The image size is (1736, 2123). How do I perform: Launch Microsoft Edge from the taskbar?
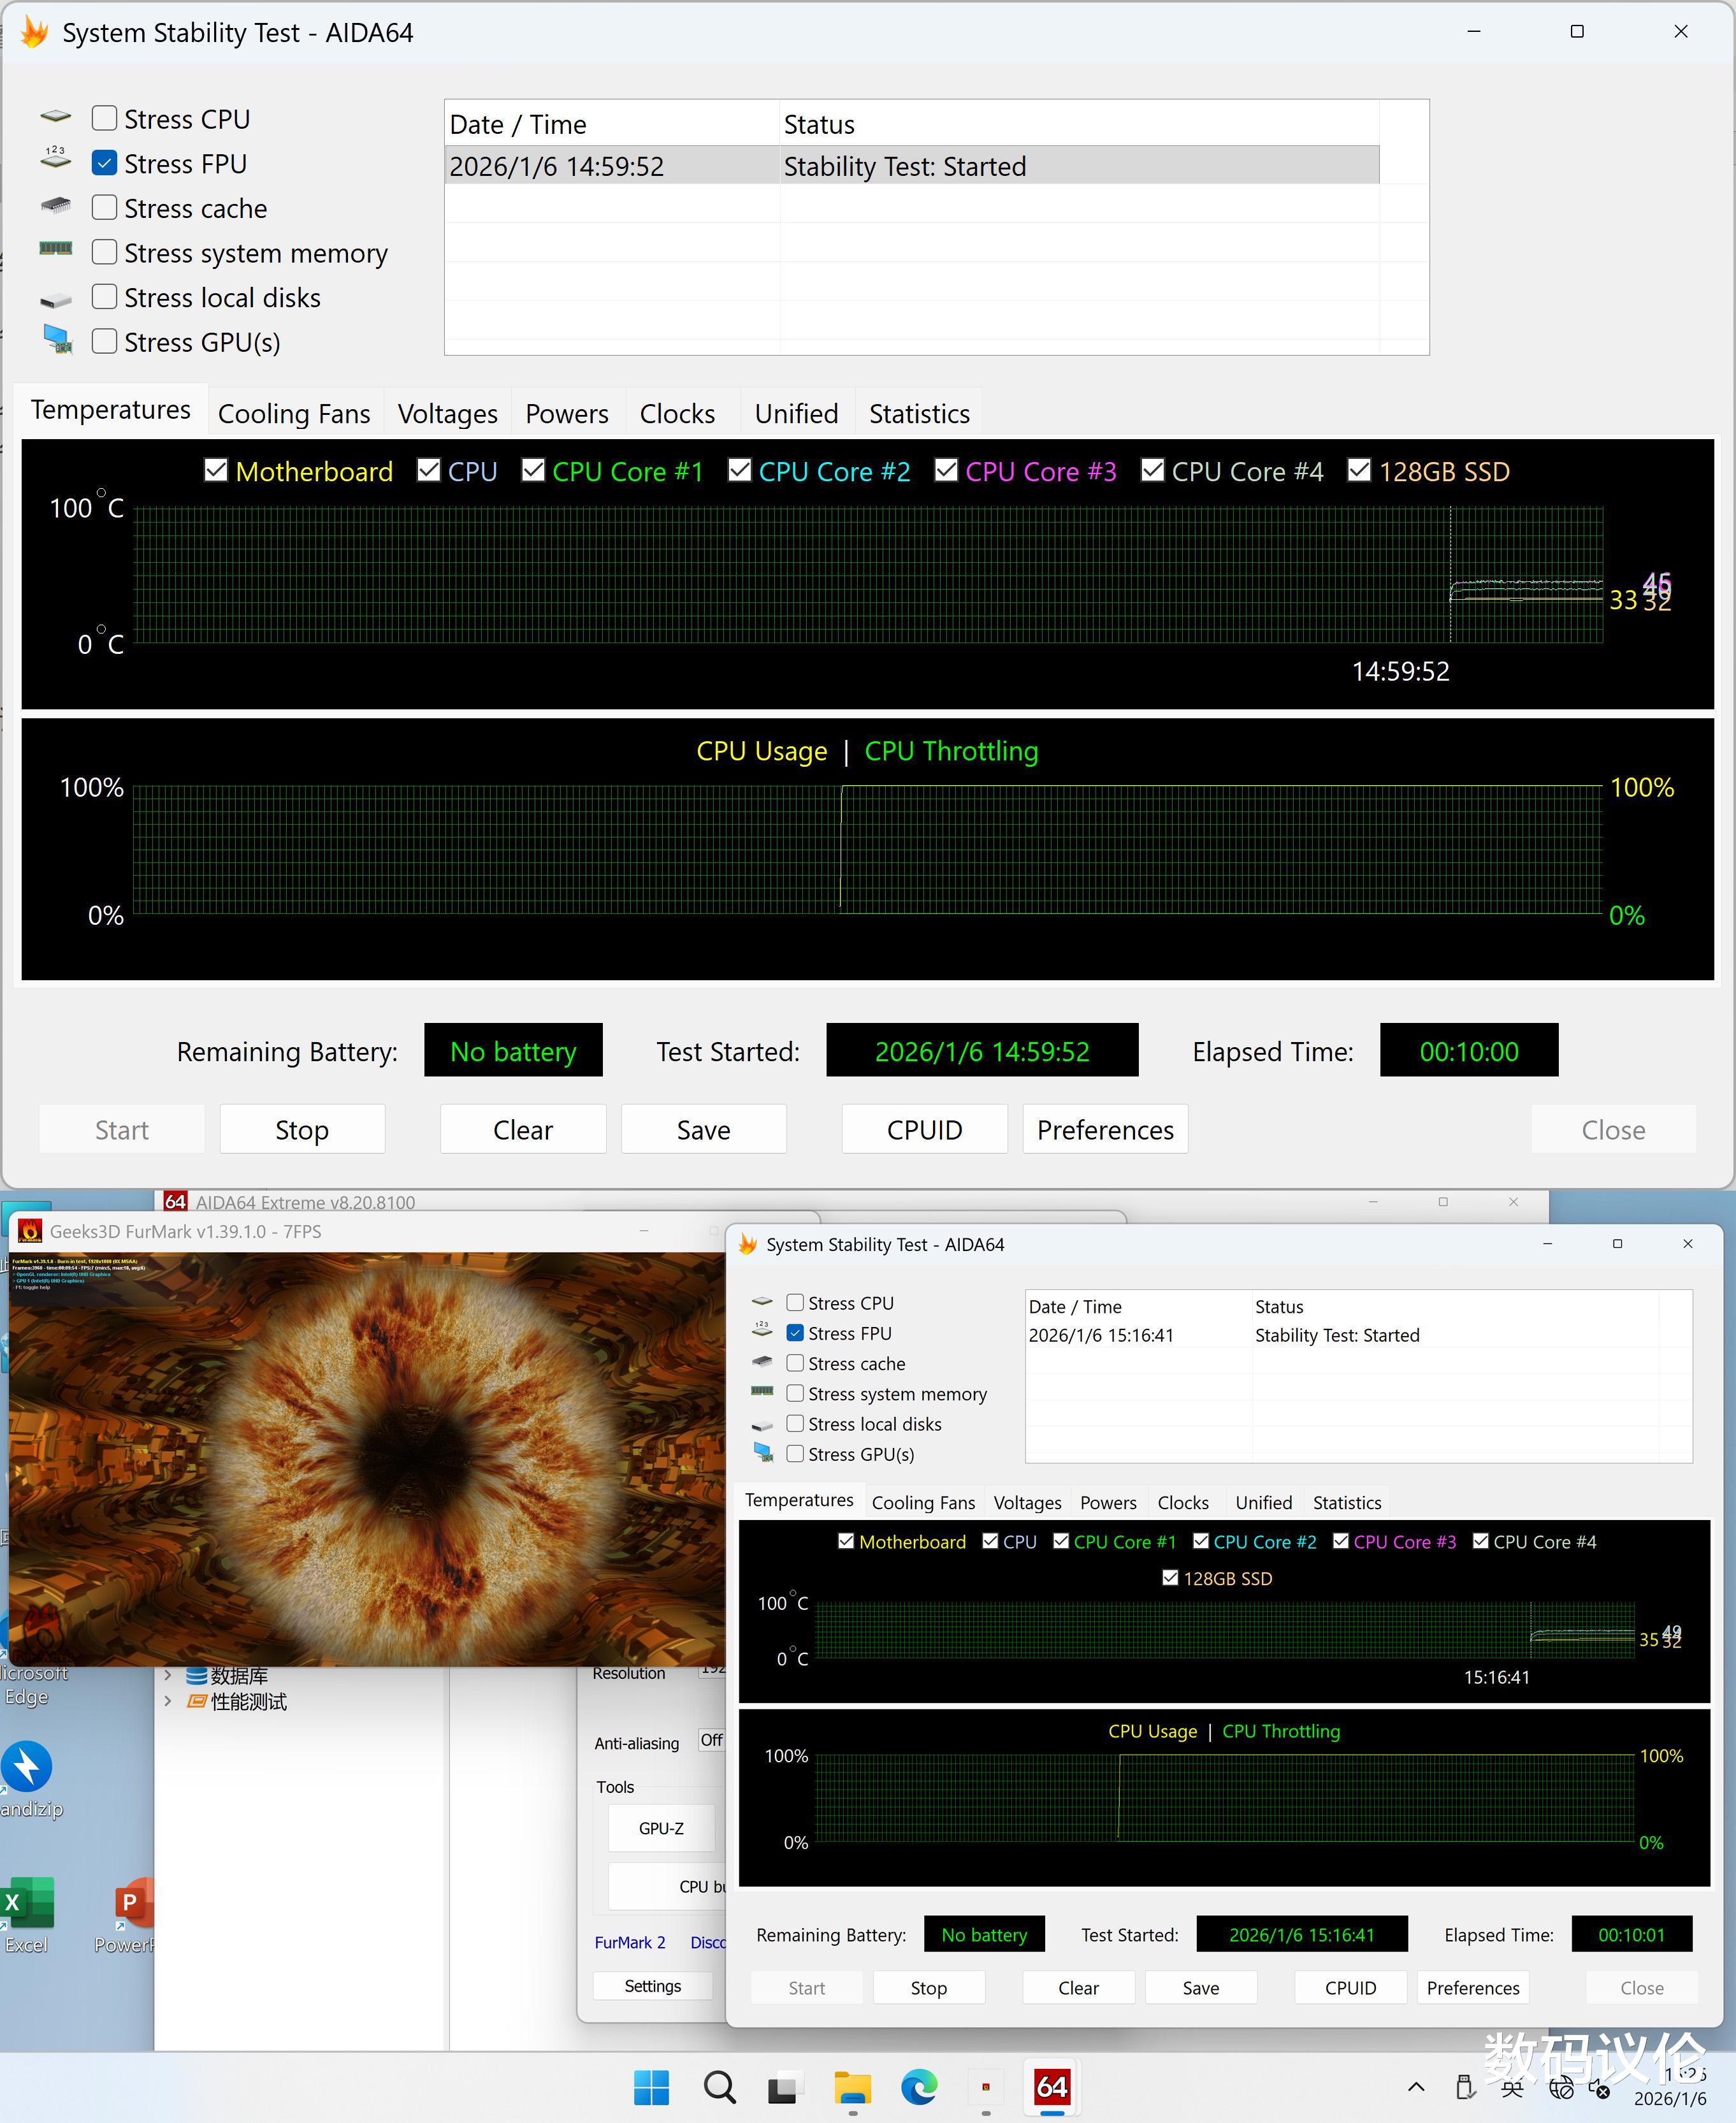919,2087
